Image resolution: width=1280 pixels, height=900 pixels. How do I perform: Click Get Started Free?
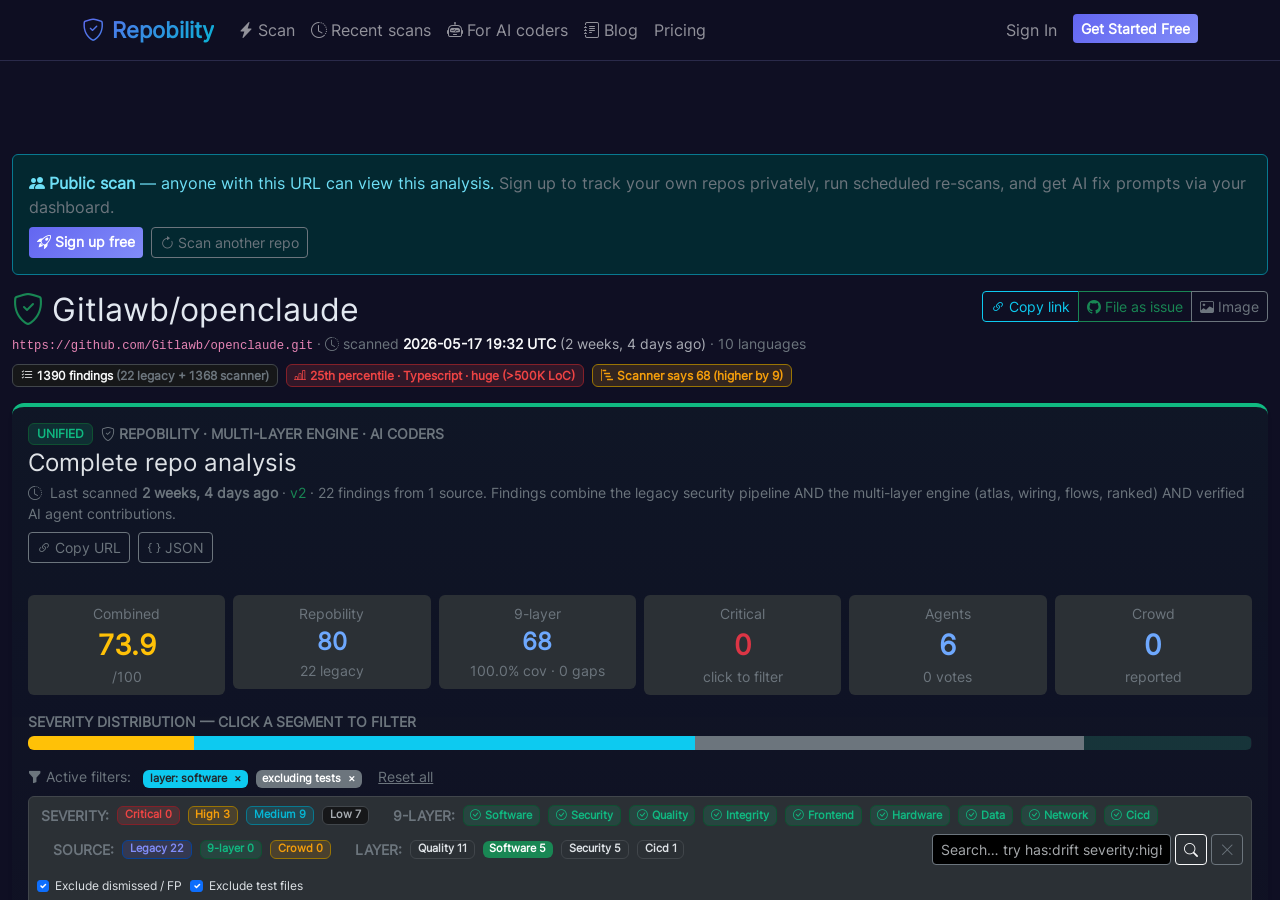tap(1135, 29)
